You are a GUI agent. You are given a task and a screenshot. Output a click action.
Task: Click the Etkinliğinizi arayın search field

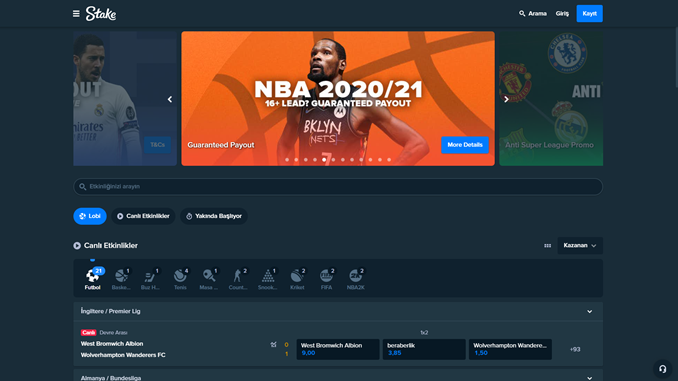point(338,187)
